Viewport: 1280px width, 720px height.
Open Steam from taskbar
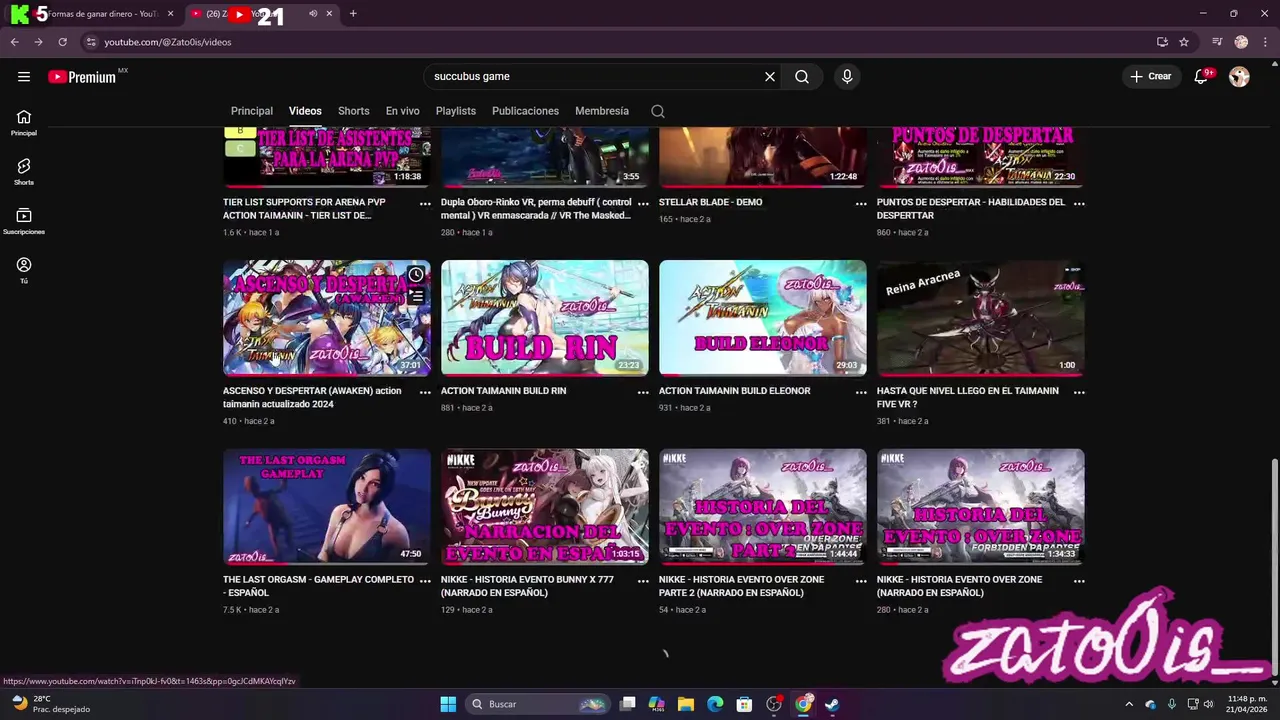pyautogui.click(x=832, y=704)
